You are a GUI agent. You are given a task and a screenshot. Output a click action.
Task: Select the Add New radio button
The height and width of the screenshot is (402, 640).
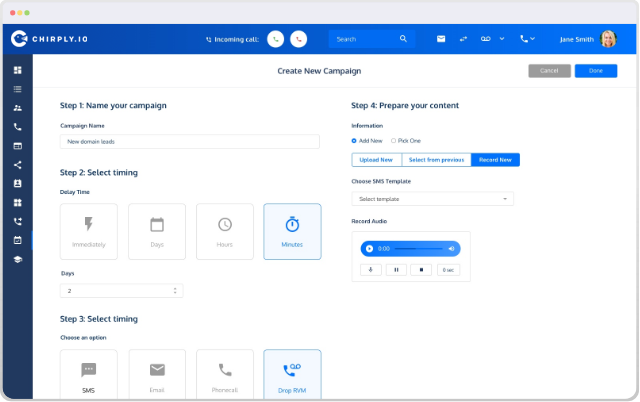coord(354,141)
